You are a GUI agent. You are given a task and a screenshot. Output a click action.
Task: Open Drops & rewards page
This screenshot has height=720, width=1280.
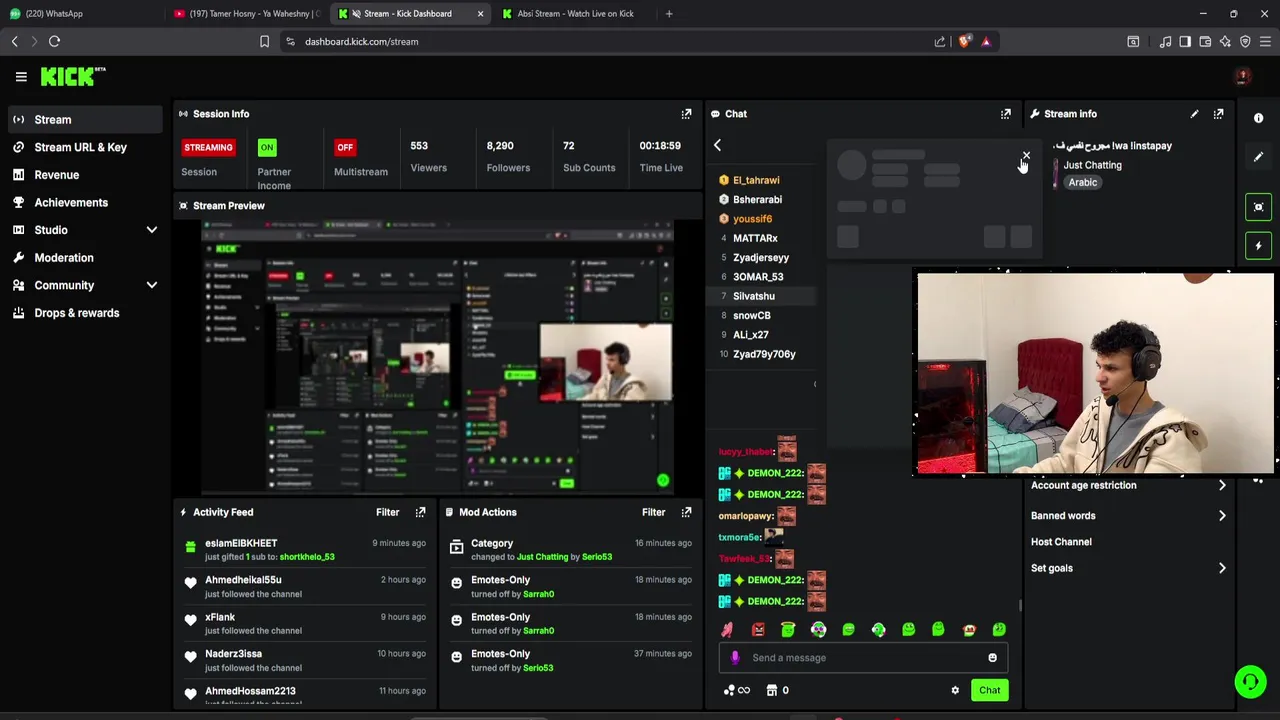pos(85,313)
